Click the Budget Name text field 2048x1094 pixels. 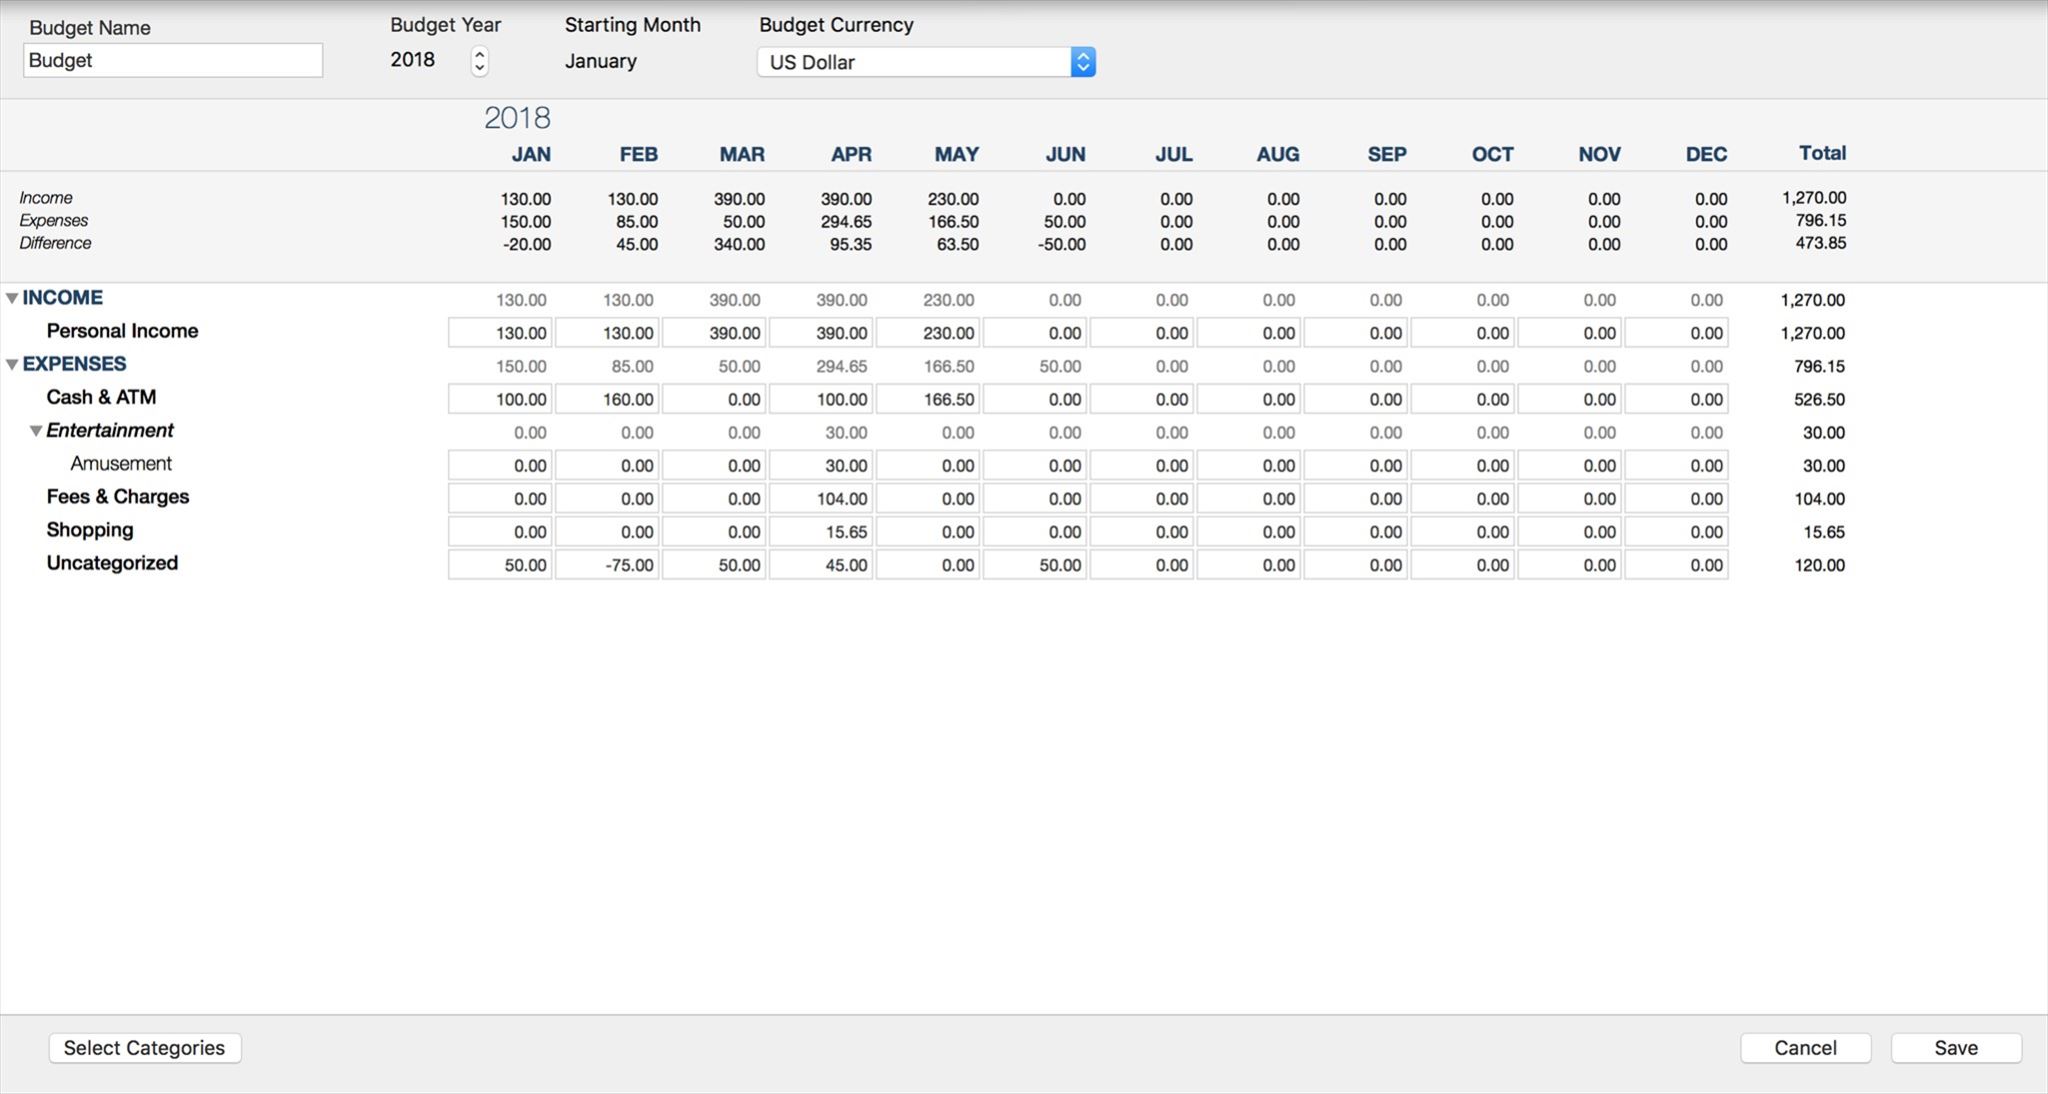pos(173,60)
